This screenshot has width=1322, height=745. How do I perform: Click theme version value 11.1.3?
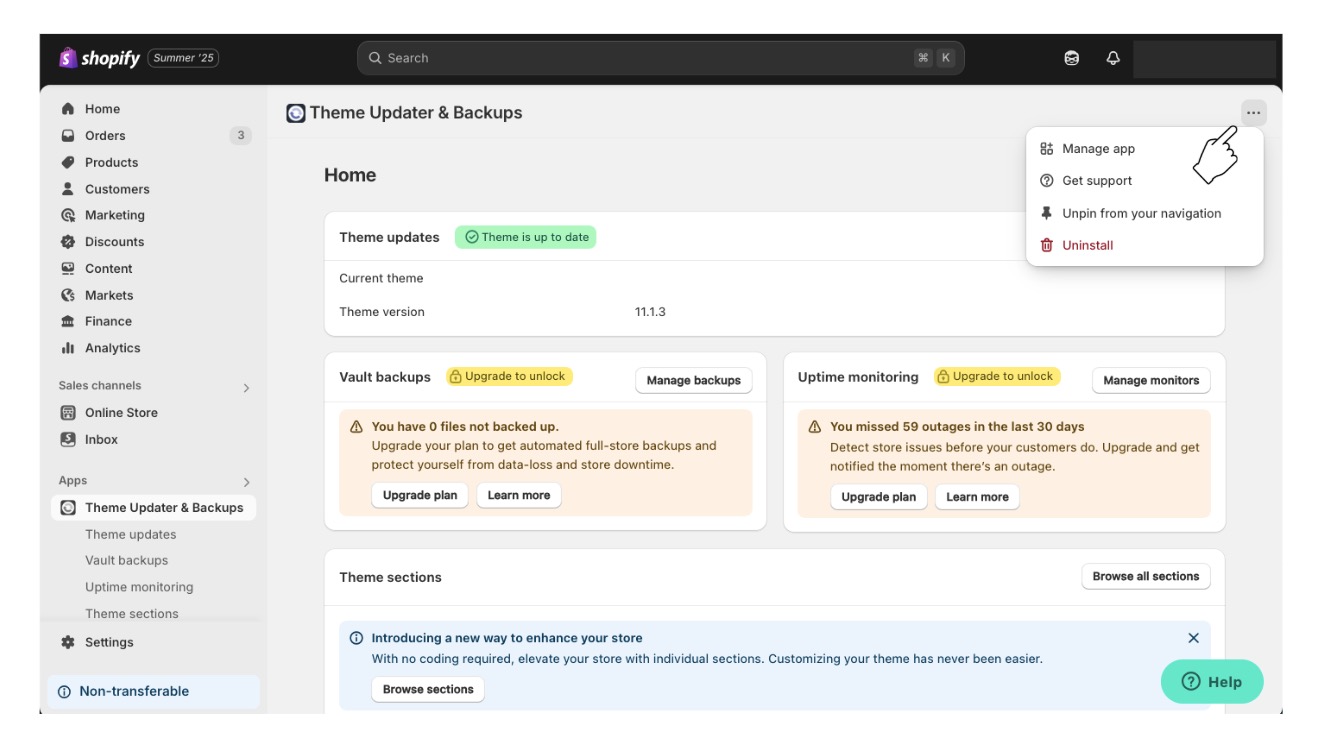(x=650, y=312)
